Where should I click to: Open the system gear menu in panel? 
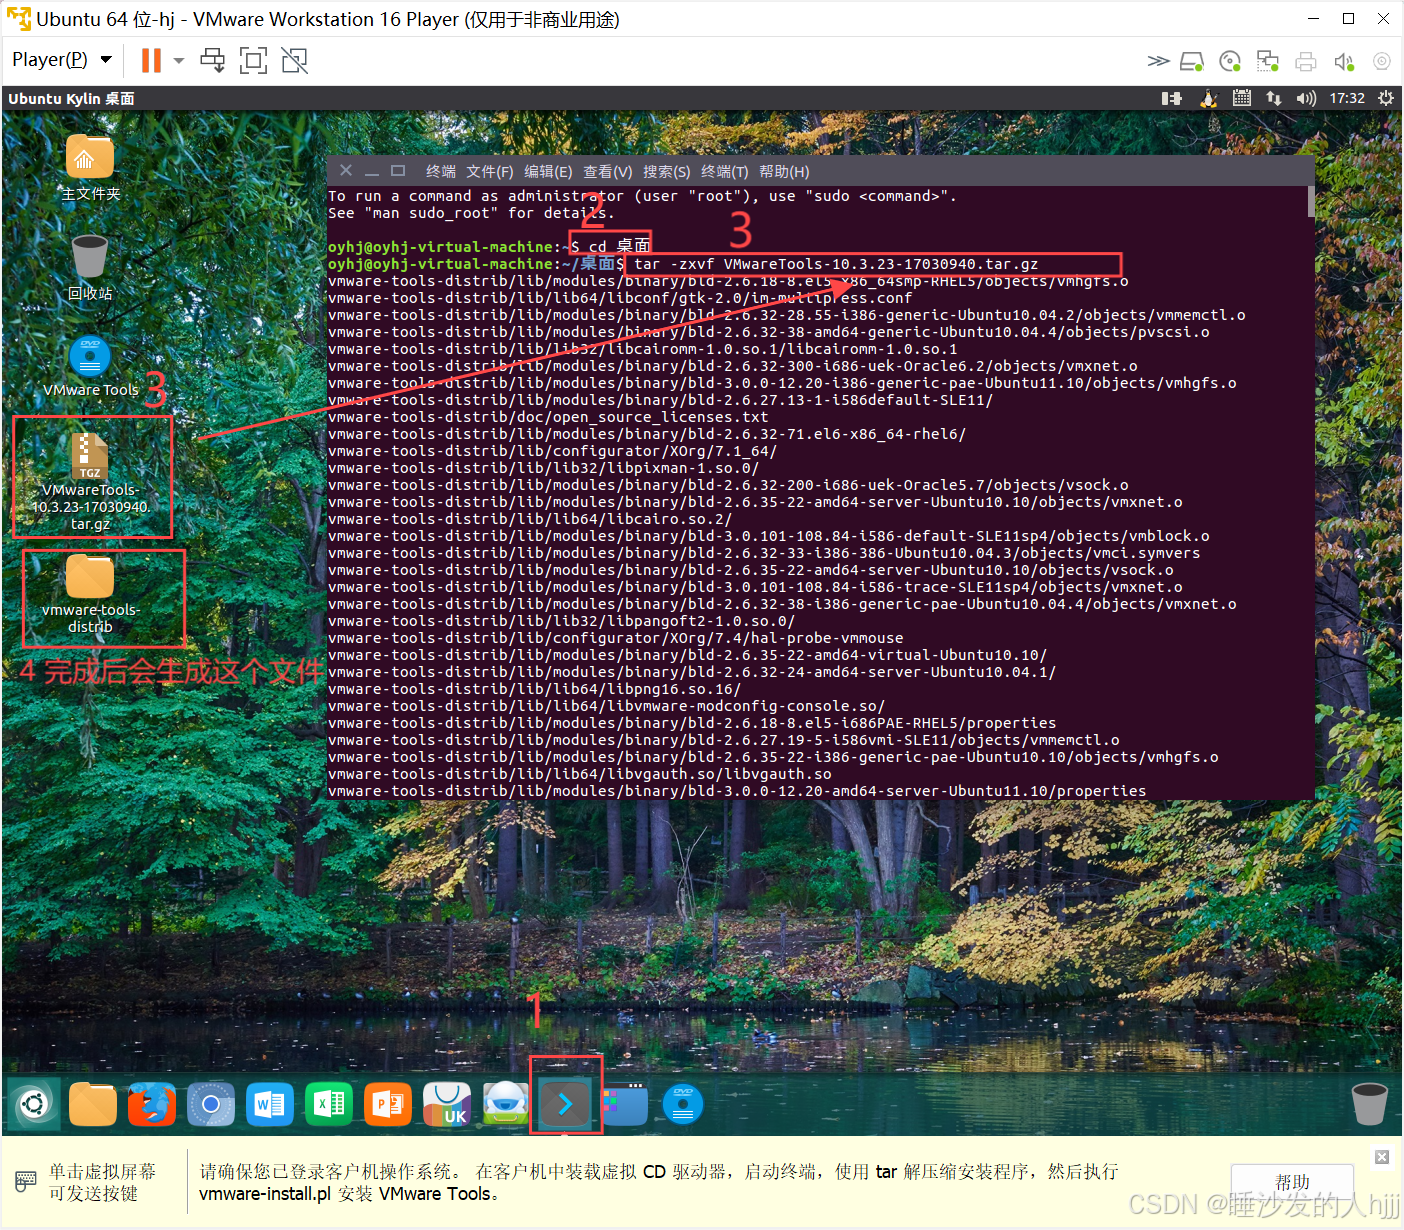click(x=1386, y=98)
